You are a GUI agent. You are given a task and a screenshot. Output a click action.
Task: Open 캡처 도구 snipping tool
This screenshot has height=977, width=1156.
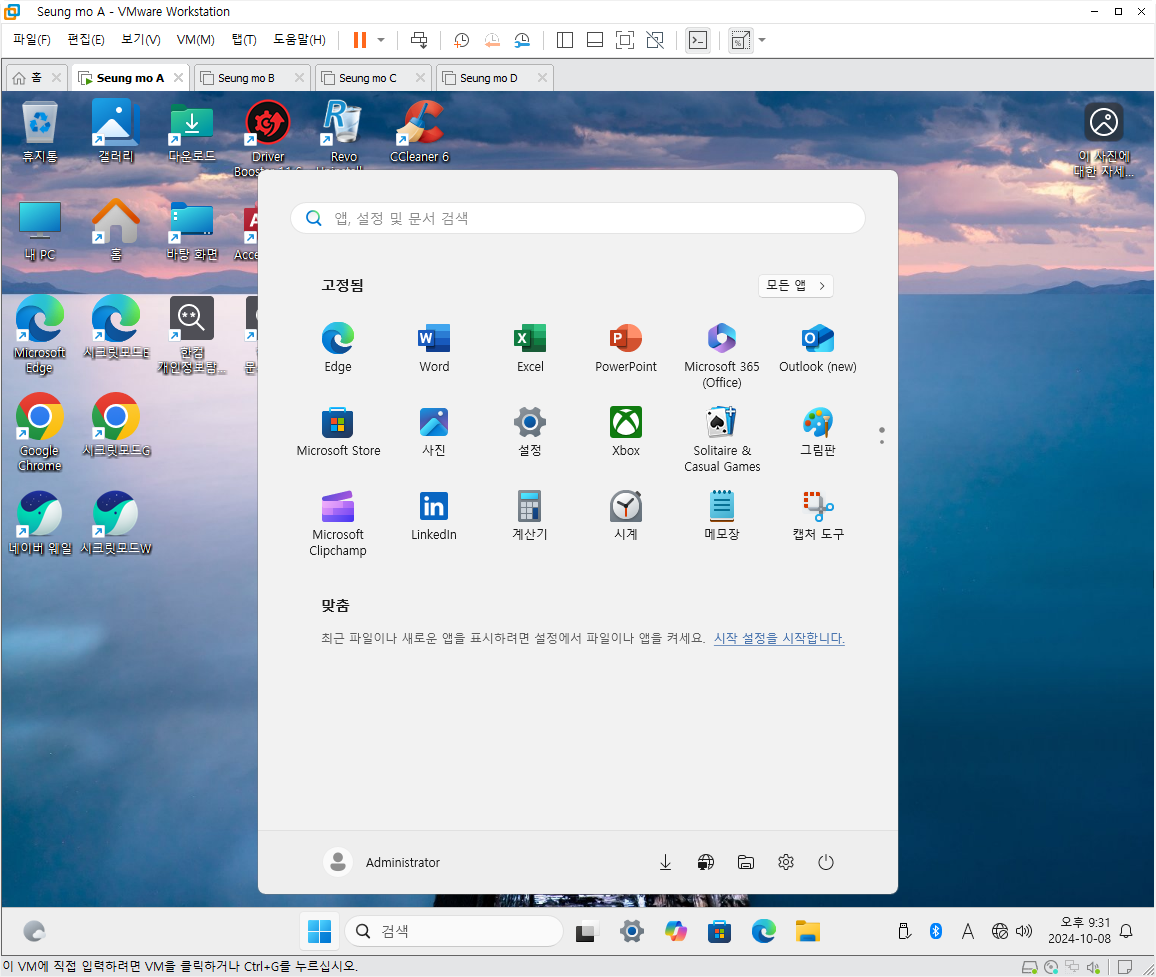(x=818, y=515)
